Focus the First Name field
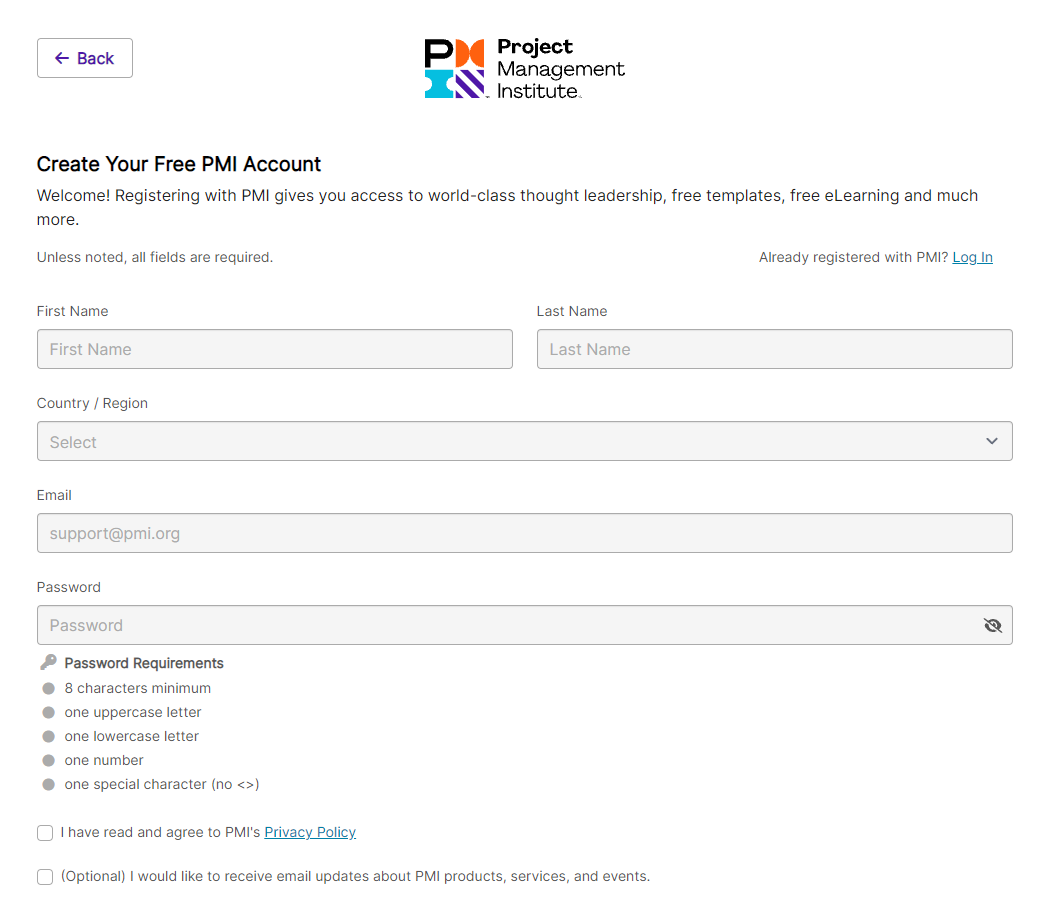Screen dimensions: 1047x899 tap(274, 349)
